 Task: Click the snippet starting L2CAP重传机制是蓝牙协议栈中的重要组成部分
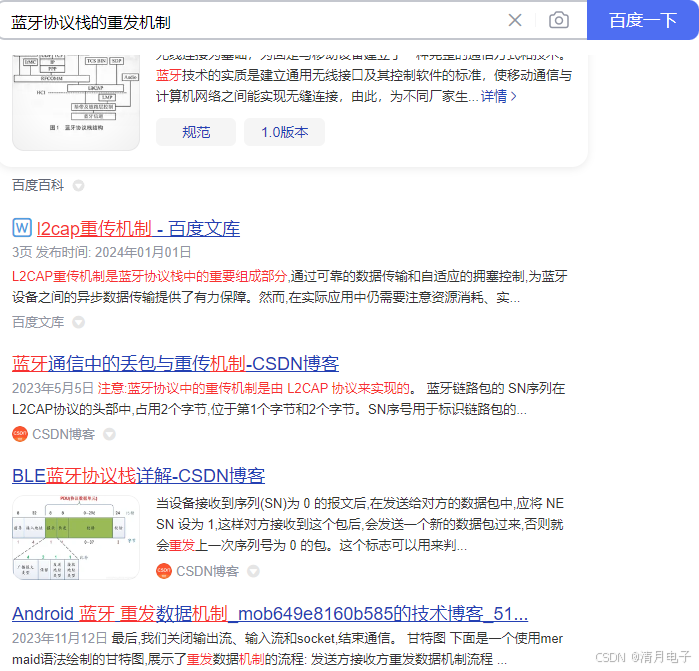pos(290,287)
